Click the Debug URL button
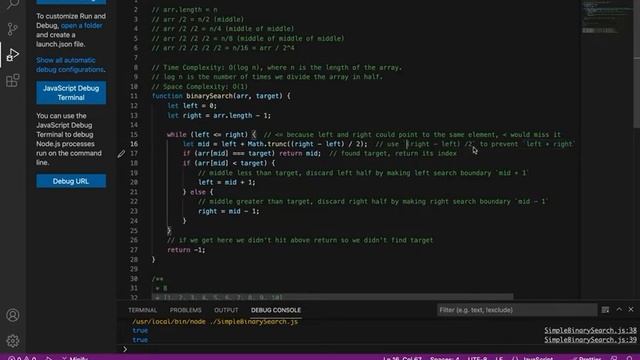The height and width of the screenshot is (360, 640). (71, 181)
